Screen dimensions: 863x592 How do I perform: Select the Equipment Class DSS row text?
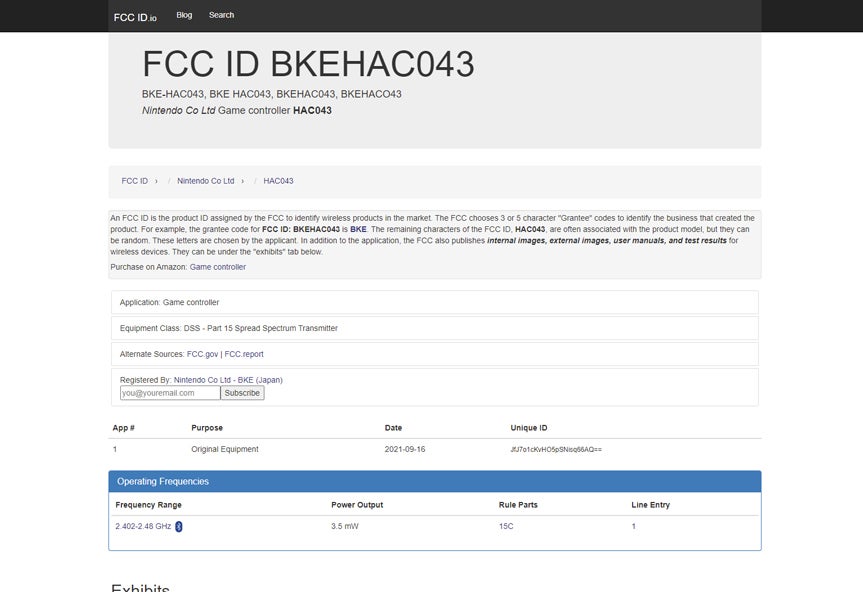[x=228, y=328]
